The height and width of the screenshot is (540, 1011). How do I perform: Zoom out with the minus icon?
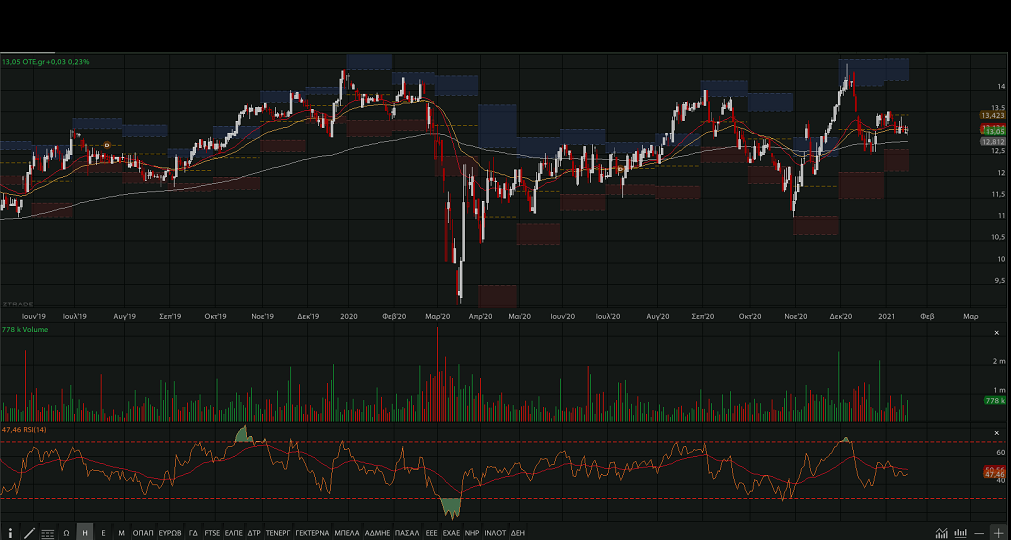pos(979,534)
